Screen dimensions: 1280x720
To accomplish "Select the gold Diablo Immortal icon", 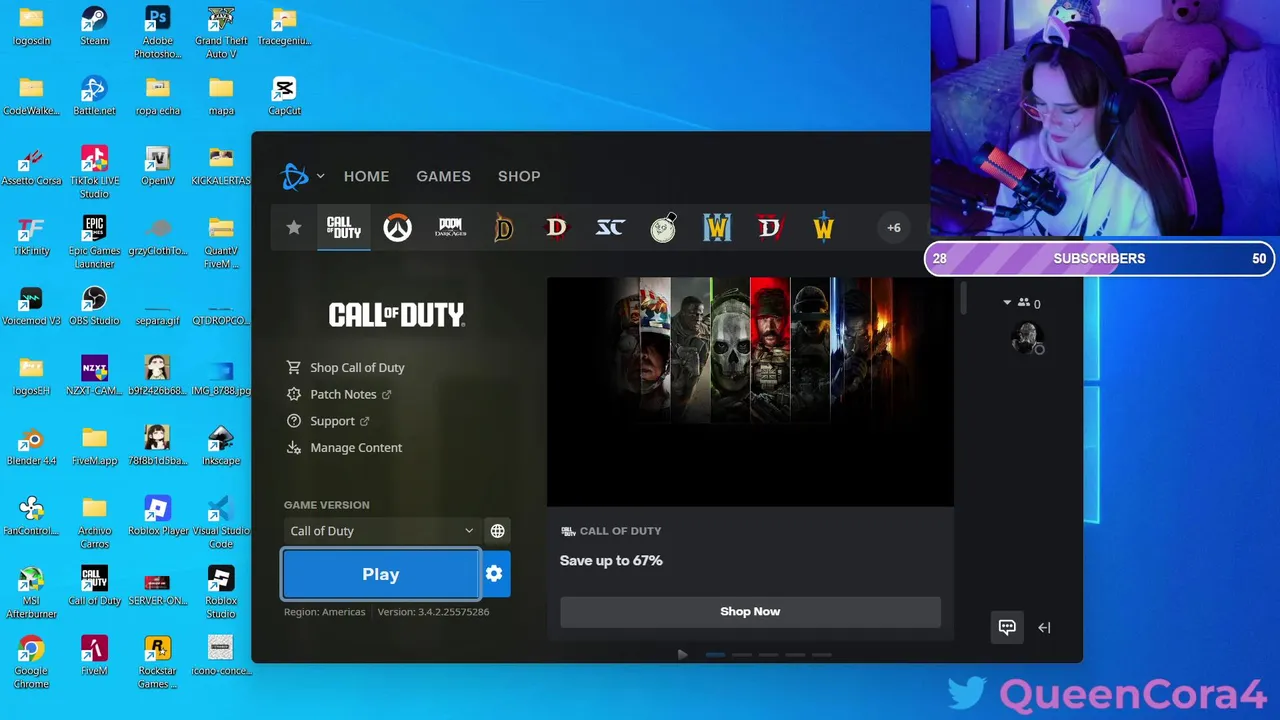I will pos(503,228).
